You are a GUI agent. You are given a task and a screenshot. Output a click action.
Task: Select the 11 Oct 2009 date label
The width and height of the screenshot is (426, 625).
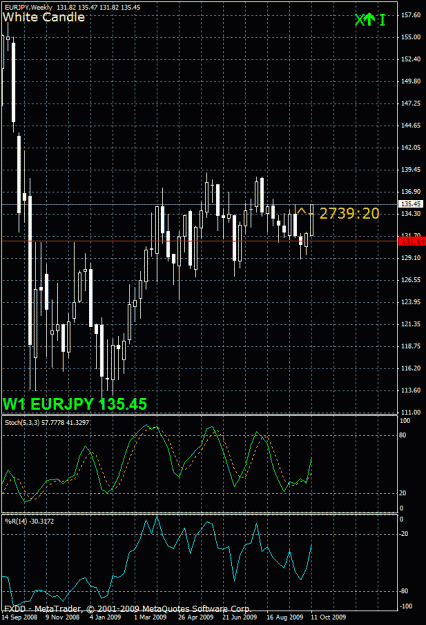[x=328, y=617]
